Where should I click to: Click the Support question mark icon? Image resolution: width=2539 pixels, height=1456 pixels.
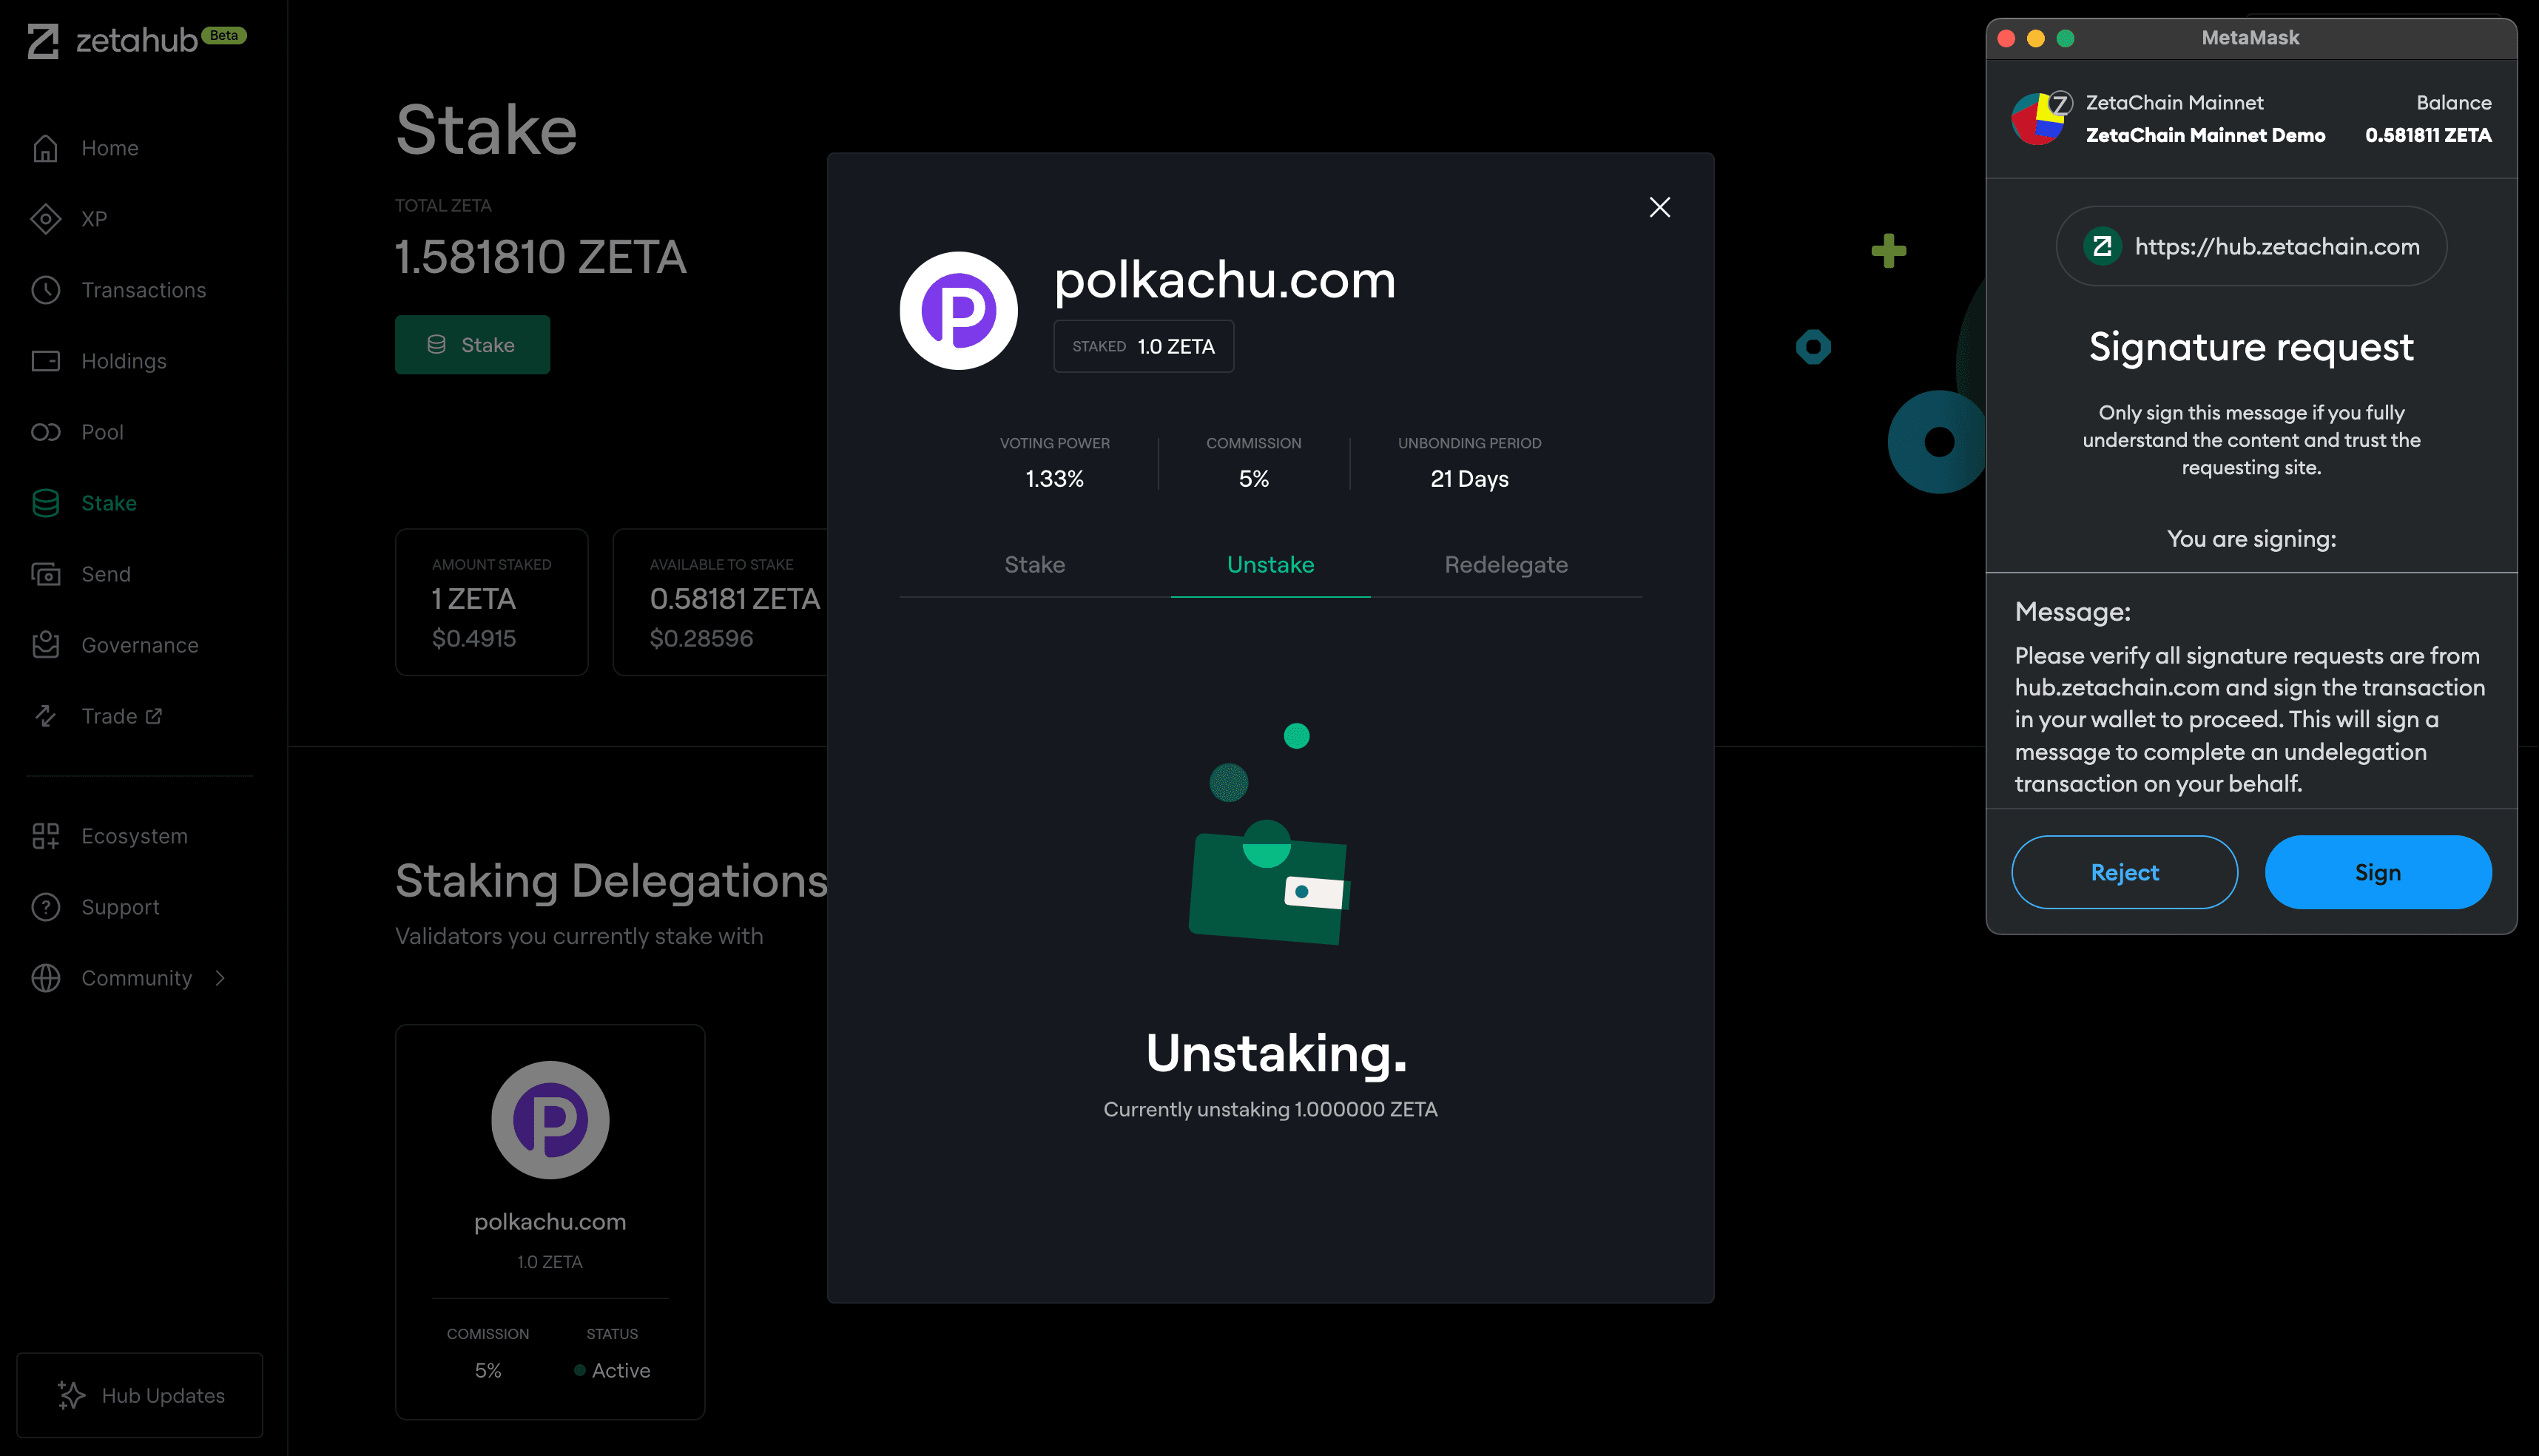pos(46,906)
